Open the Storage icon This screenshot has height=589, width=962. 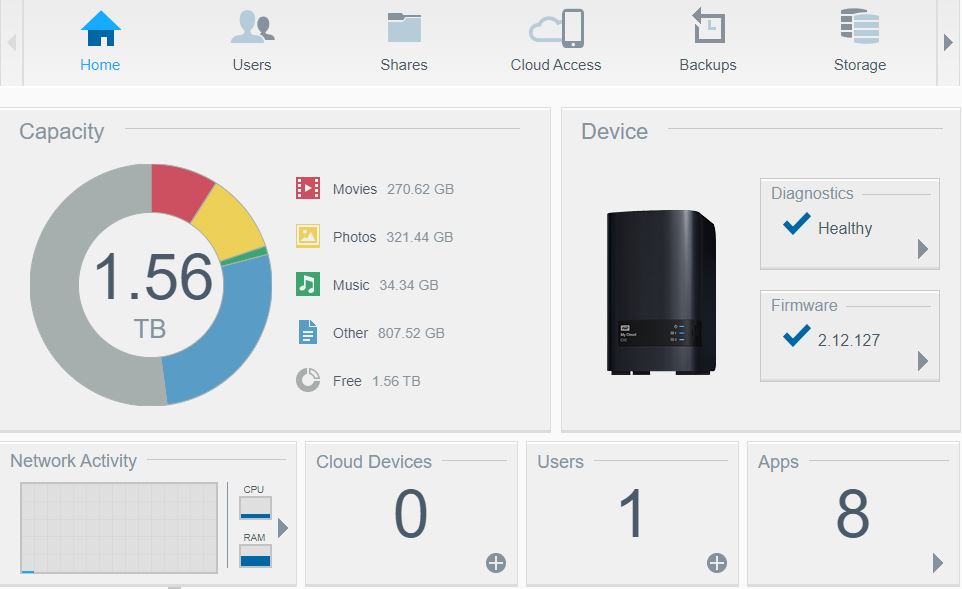(x=860, y=26)
